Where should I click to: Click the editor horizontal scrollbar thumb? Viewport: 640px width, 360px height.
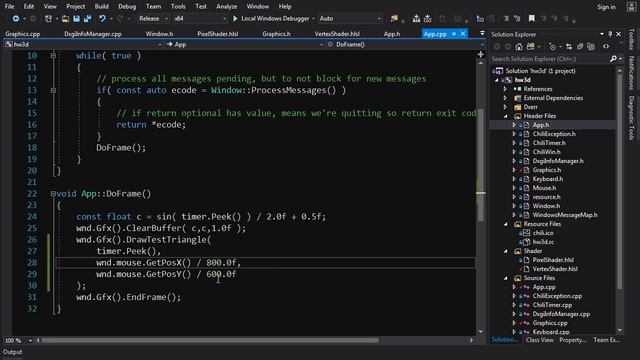pos(210,340)
